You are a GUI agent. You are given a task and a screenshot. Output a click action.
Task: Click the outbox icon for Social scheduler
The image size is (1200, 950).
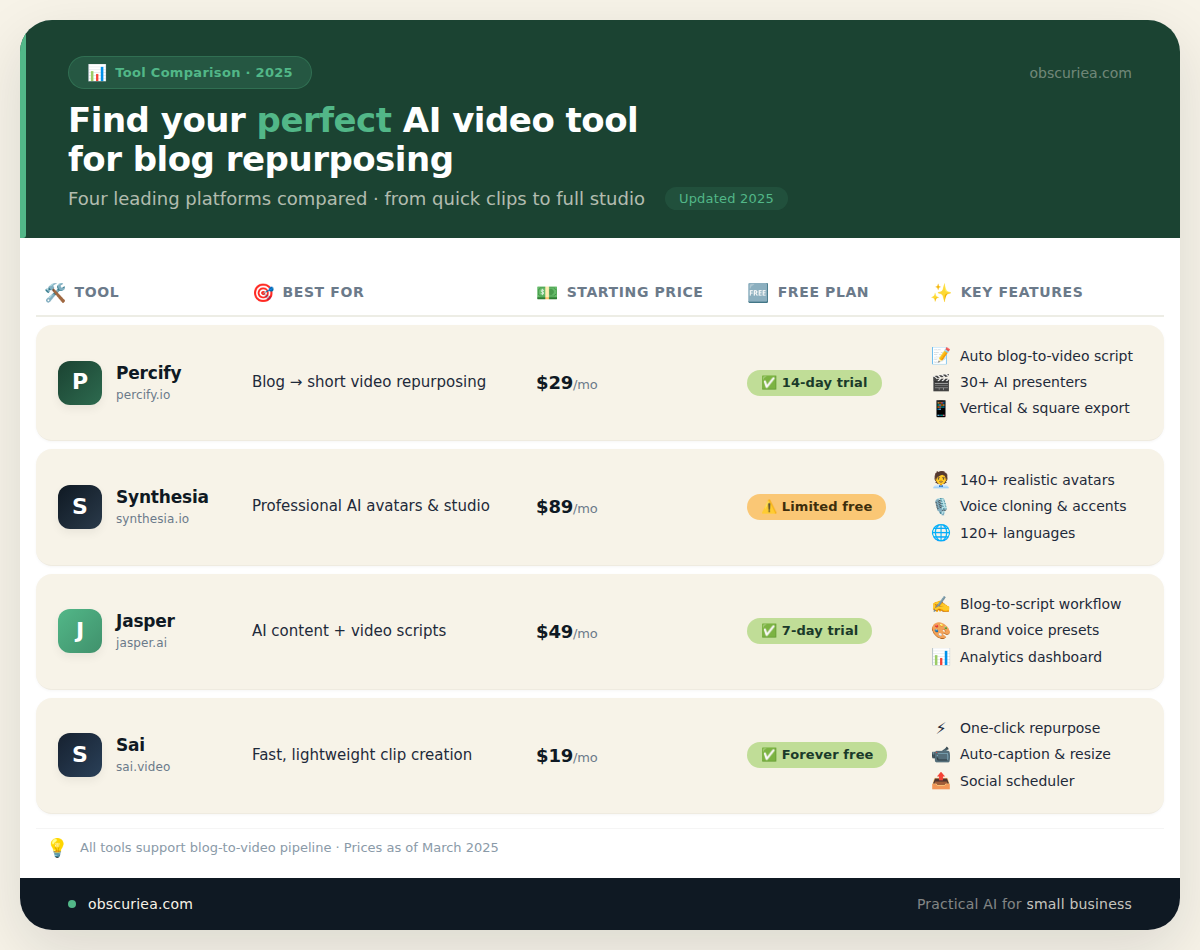(x=941, y=781)
